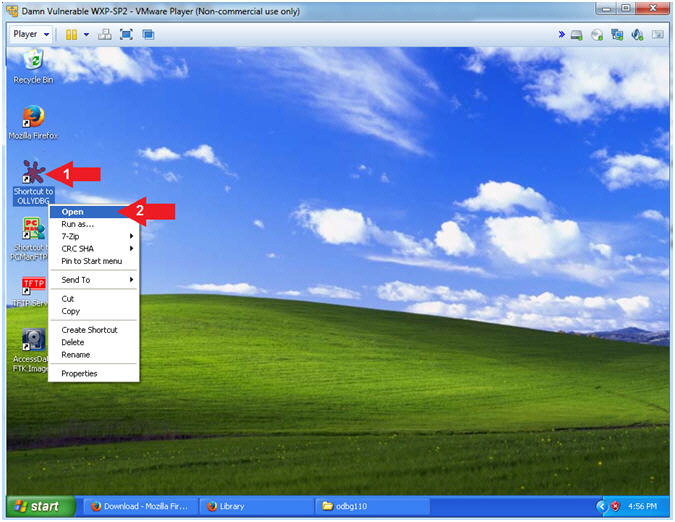This screenshot has width=675, height=522.
Task: Click the last device icon in VMware toolbar
Action: [657, 34]
